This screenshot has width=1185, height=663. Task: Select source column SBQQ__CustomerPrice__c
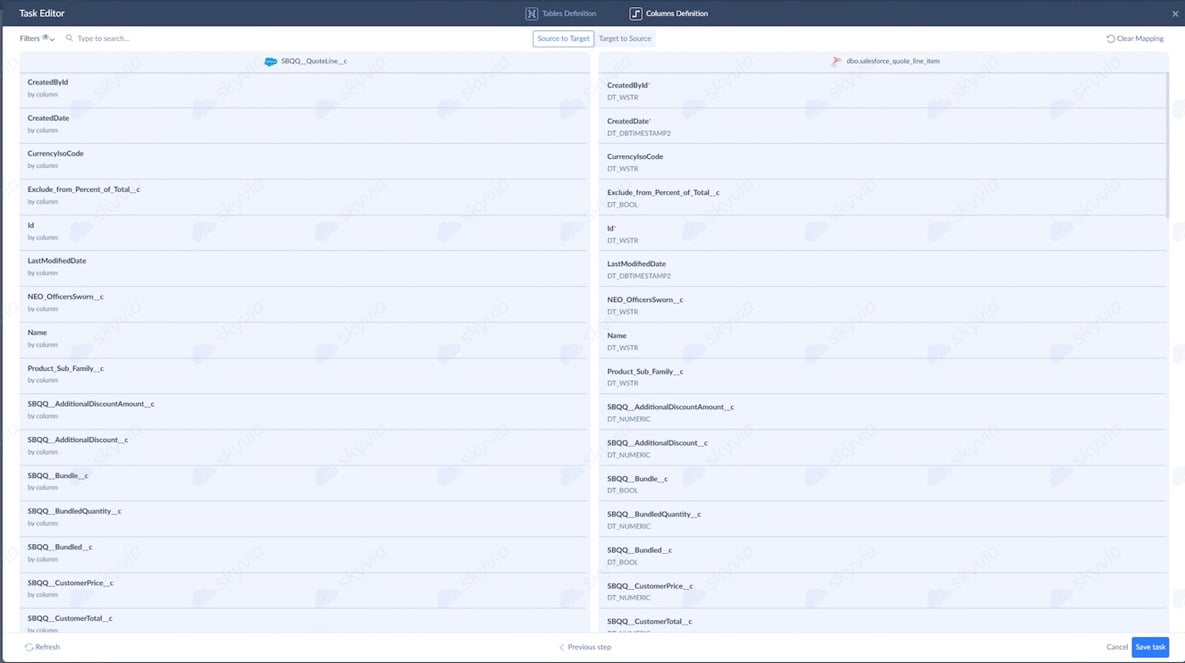[304, 590]
